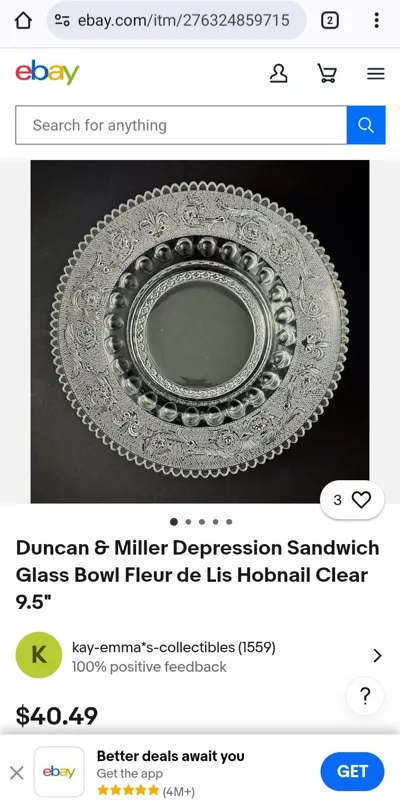This screenshot has width=400, height=800.
Task: Tap the site info icon in address bar
Action: (x=62, y=20)
